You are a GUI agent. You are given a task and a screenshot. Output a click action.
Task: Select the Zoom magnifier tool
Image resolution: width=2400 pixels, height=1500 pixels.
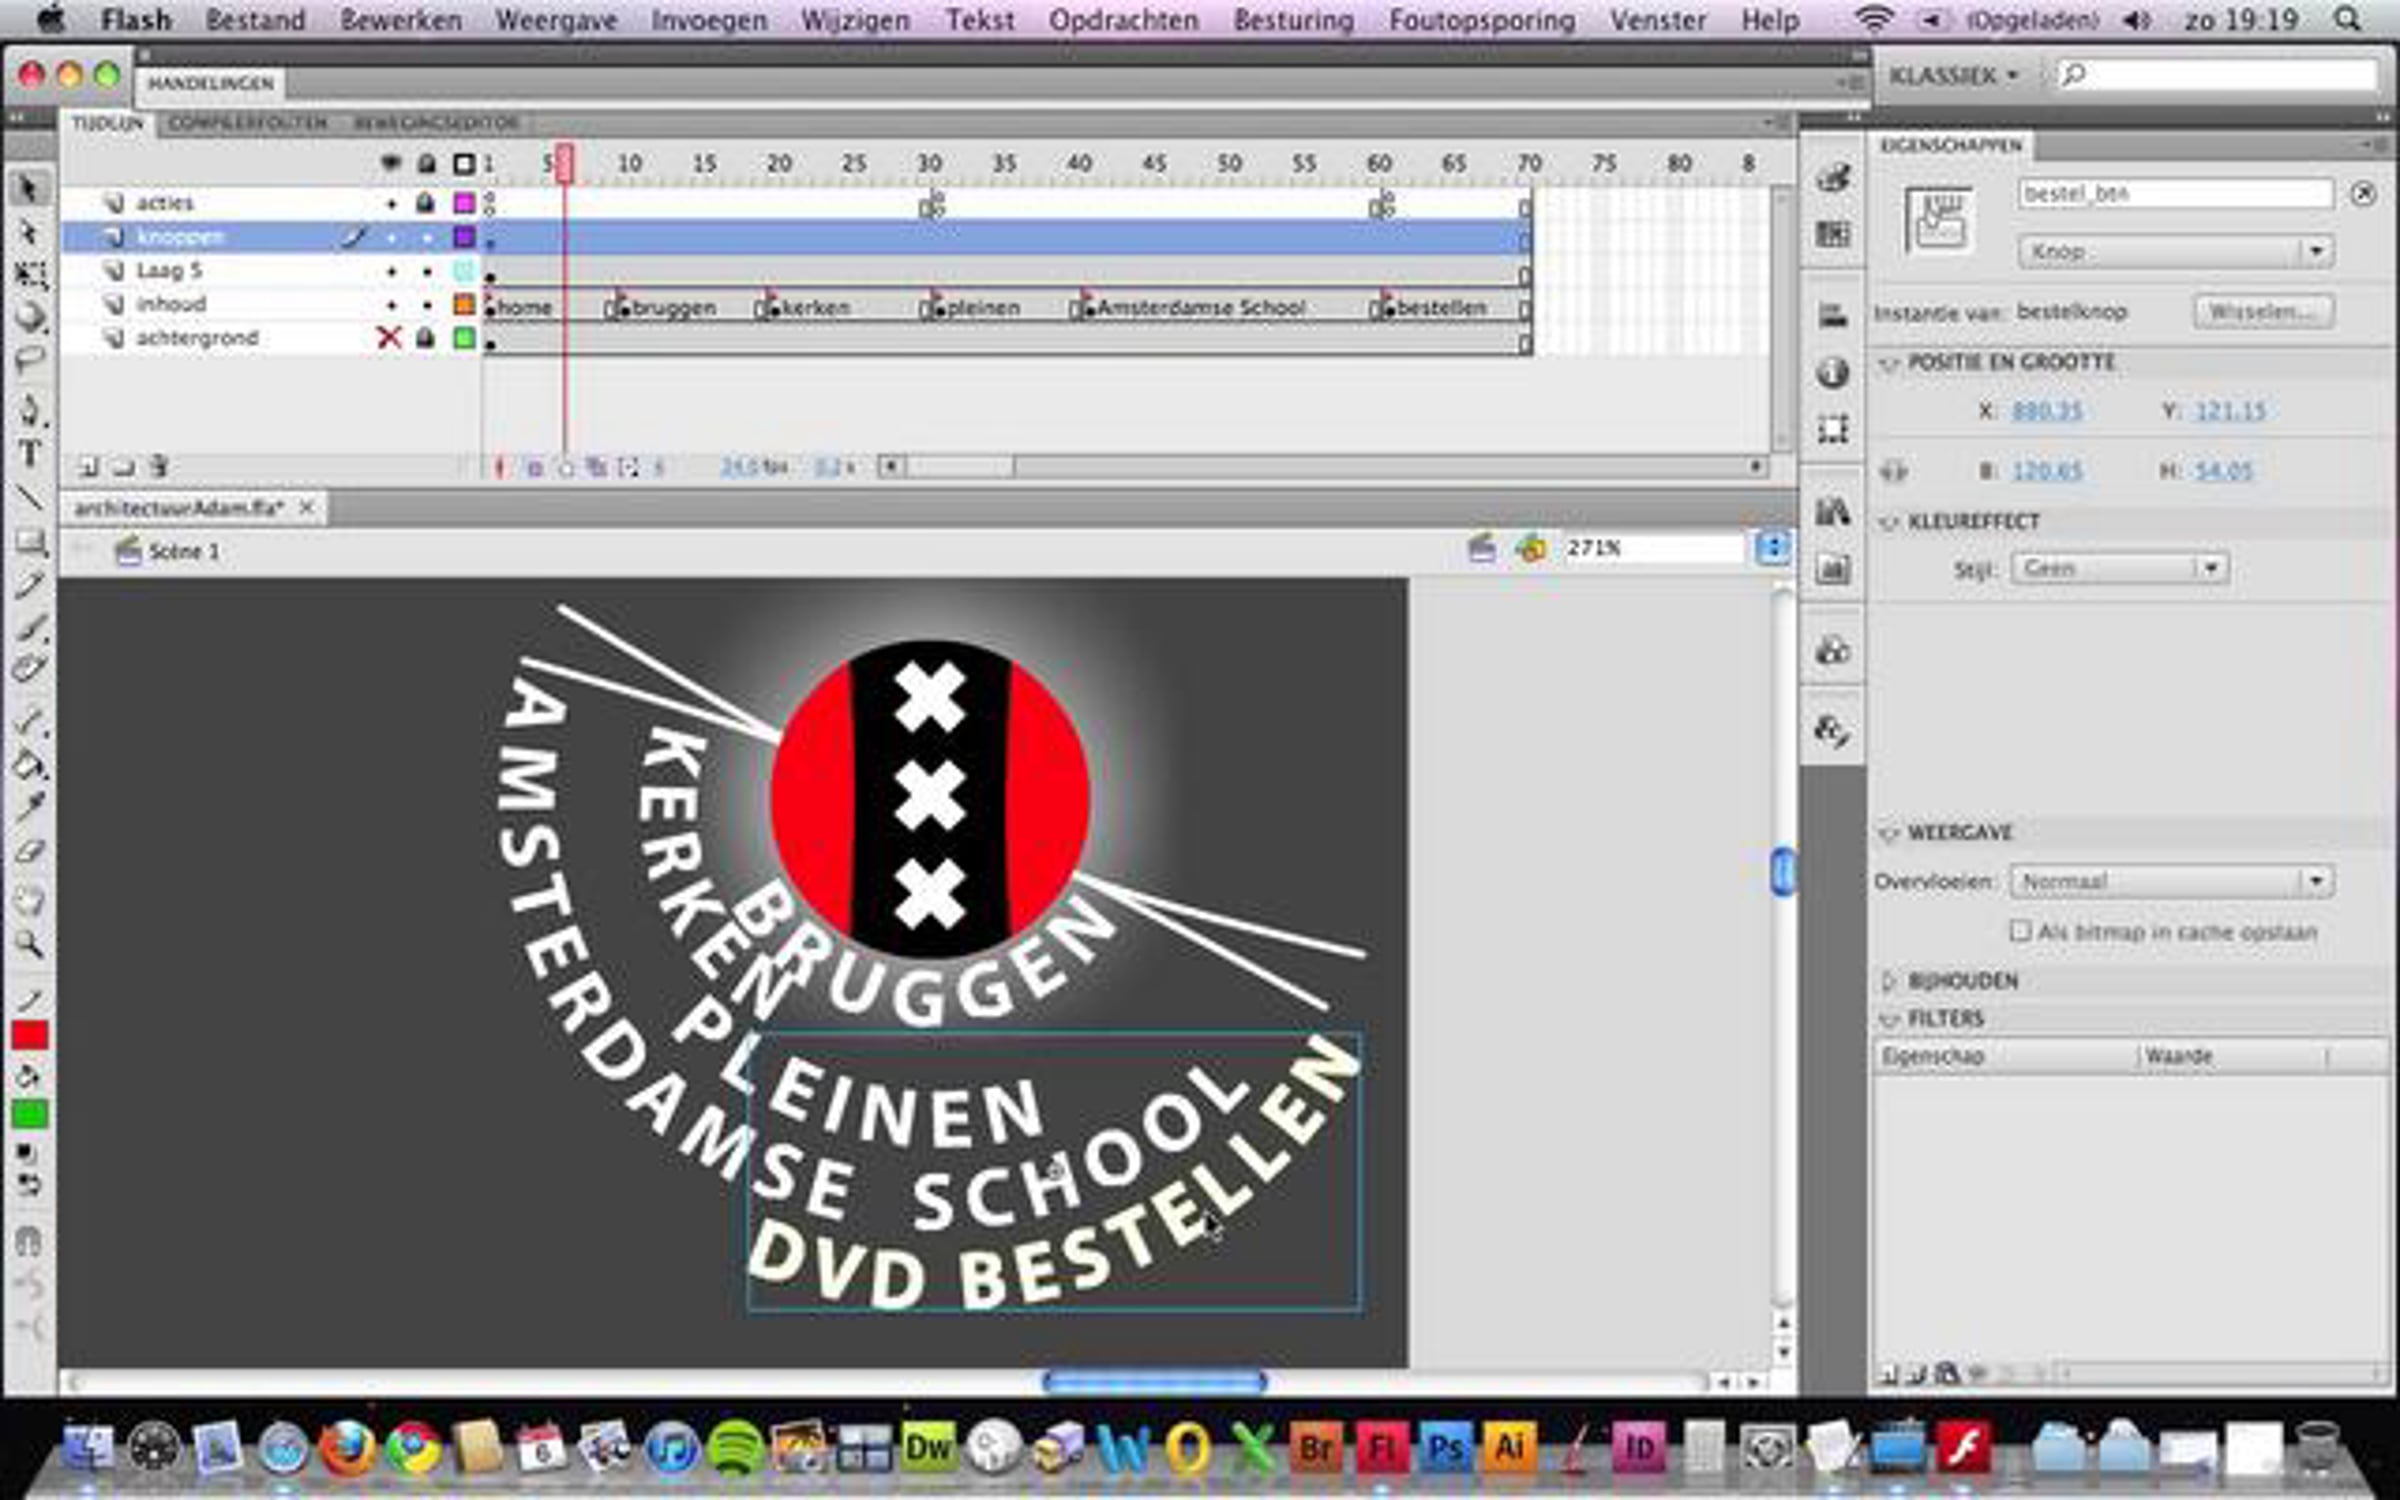29,943
